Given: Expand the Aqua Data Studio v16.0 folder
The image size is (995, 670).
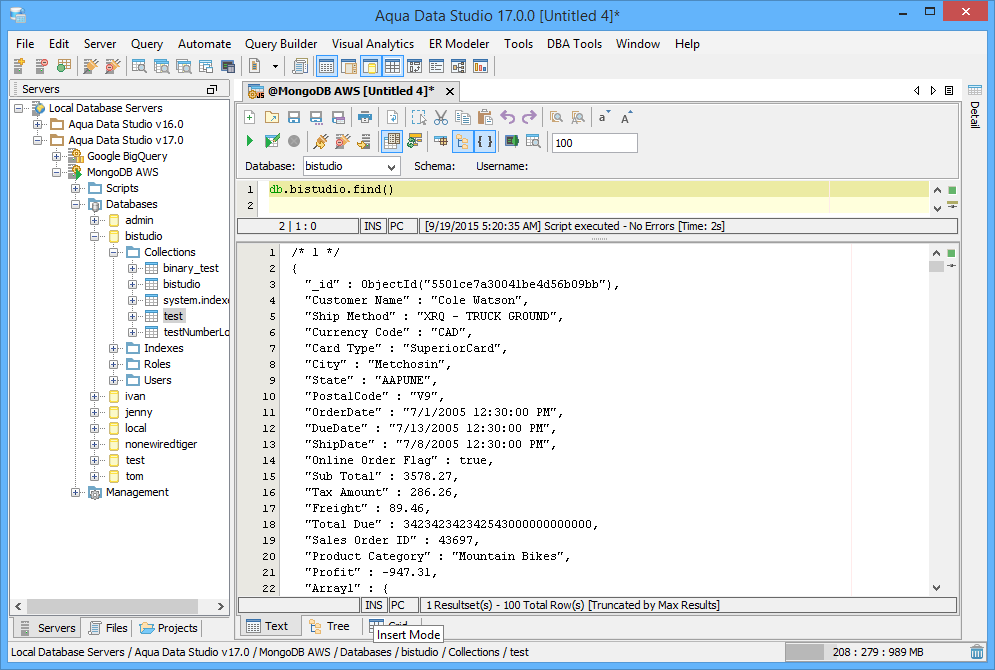Looking at the screenshot, I should point(37,124).
